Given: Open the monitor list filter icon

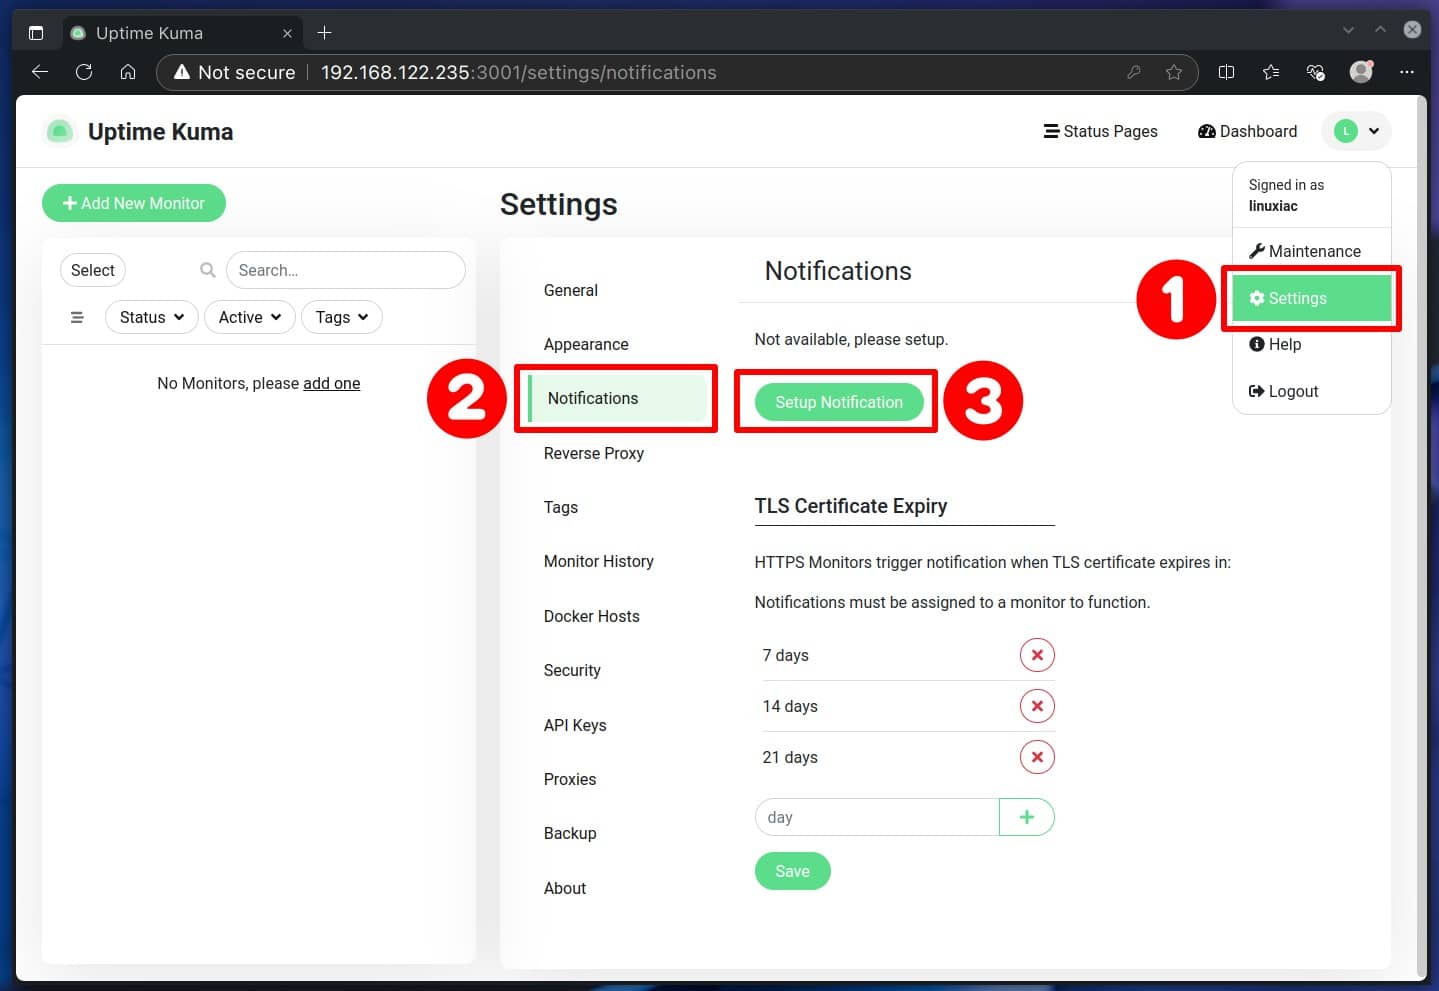Looking at the screenshot, I should 77,317.
